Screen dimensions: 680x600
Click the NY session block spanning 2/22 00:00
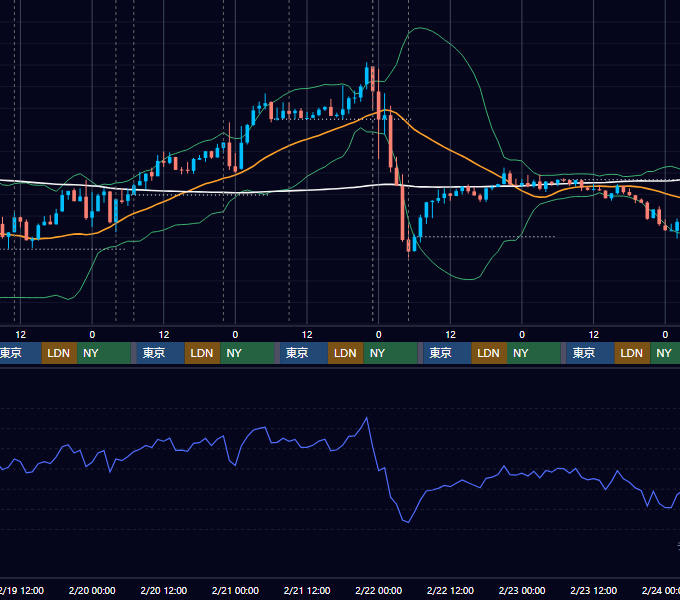[390, 353]
